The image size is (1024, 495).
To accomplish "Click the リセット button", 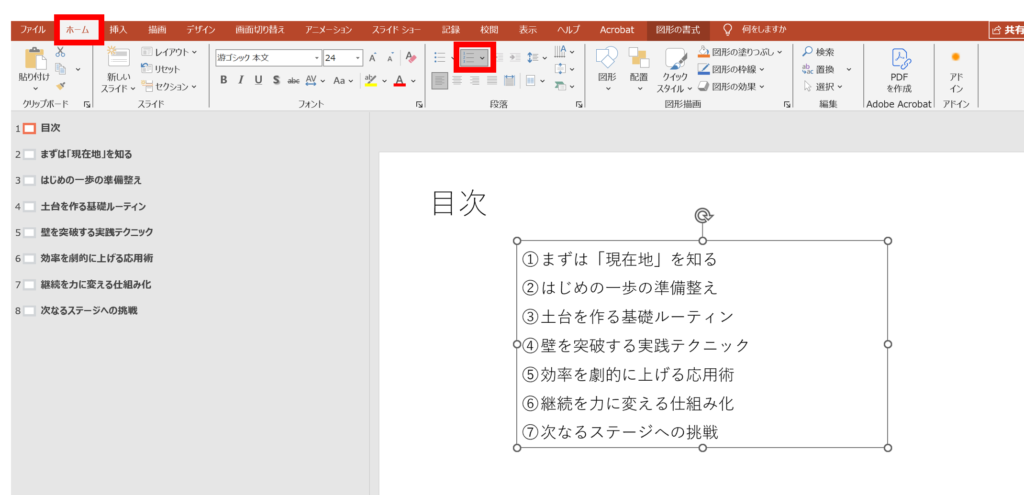I will pos(160,69).
